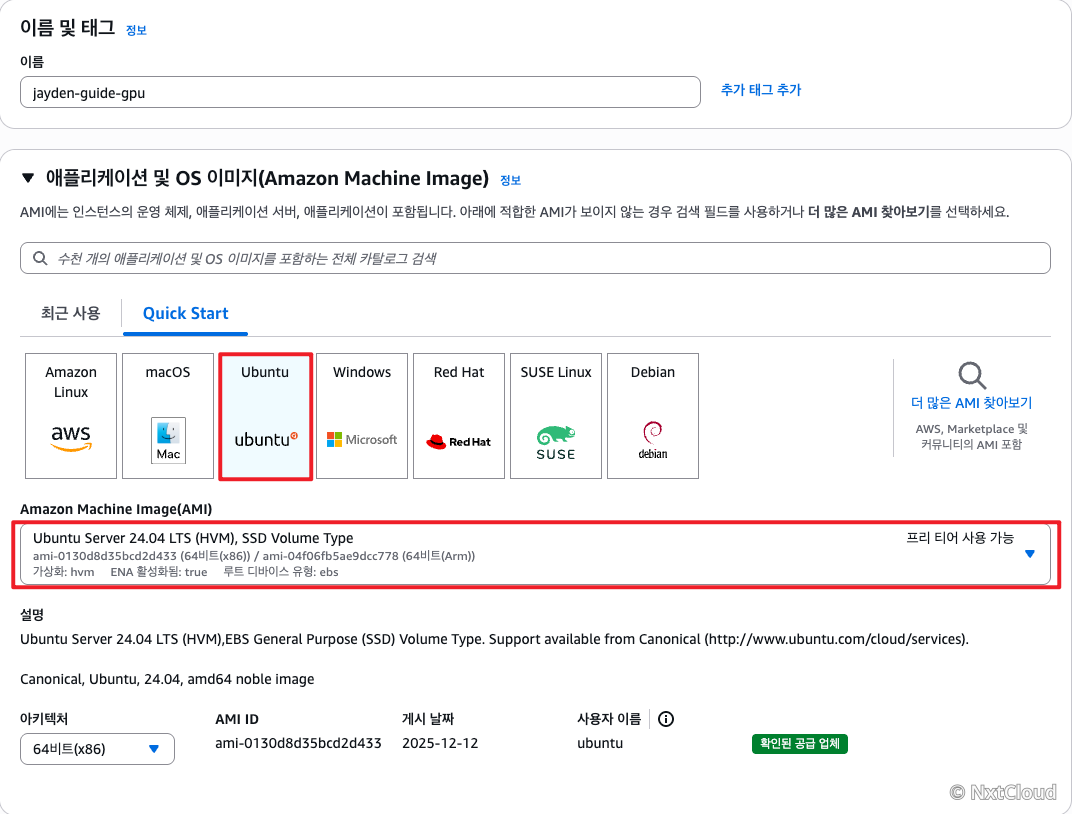
Task: Open 정보 link beside Amazon Machine Image heading
Action: 510,180
